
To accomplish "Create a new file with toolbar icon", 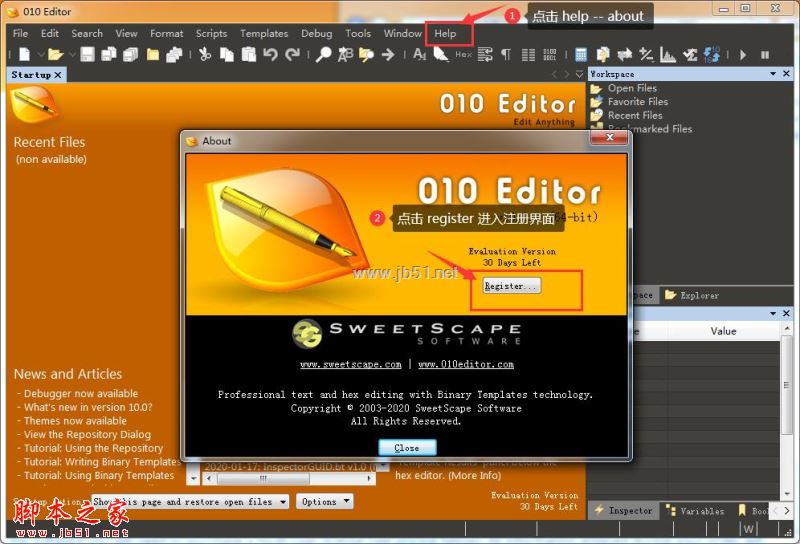I will click(24, 54).
